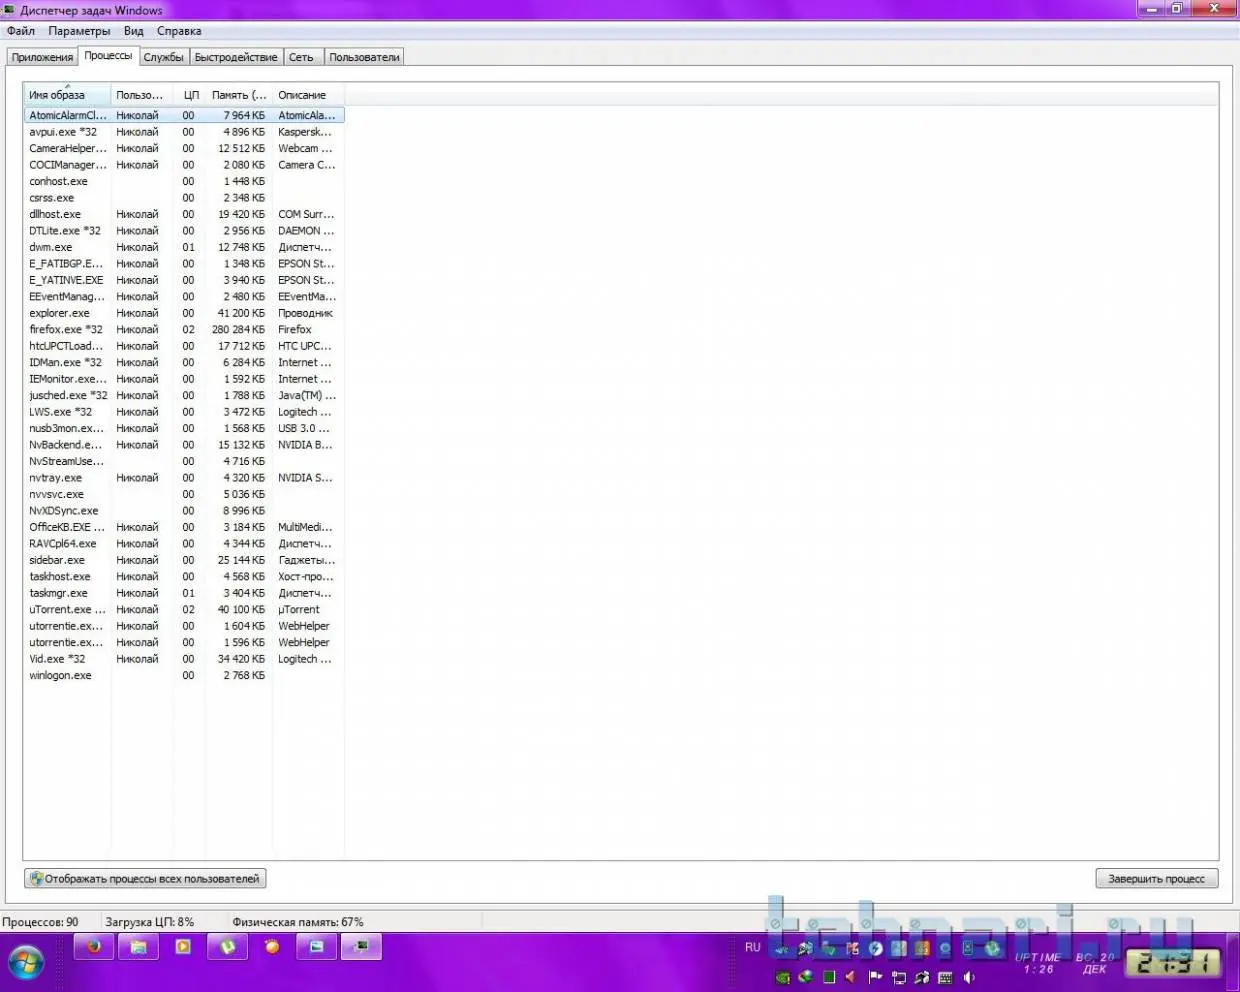Select the winlogon.exe process
1240x992 pixels.
[x=184, y=675]
